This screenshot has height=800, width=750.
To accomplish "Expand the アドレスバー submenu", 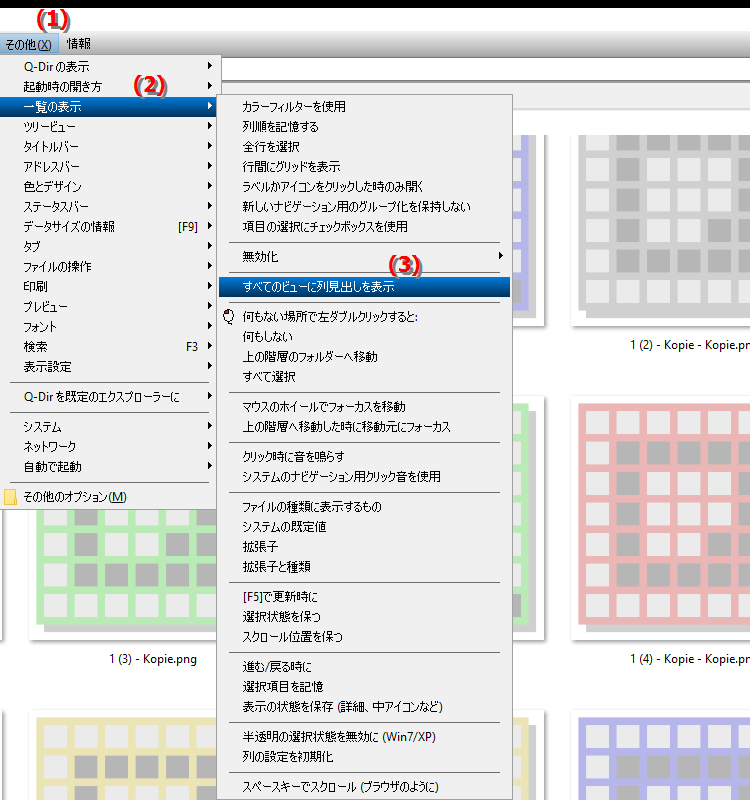I will 108,166.
